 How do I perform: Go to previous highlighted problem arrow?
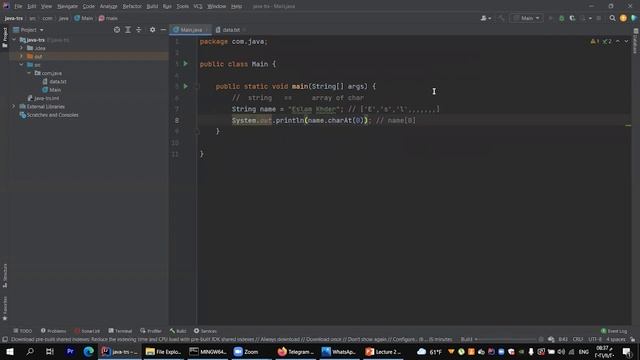pyautogui.click(x=618, y=41)
